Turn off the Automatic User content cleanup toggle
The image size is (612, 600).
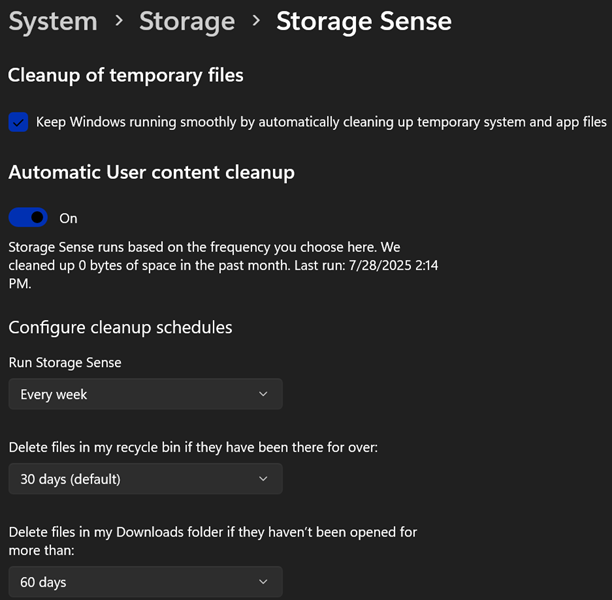28,217
